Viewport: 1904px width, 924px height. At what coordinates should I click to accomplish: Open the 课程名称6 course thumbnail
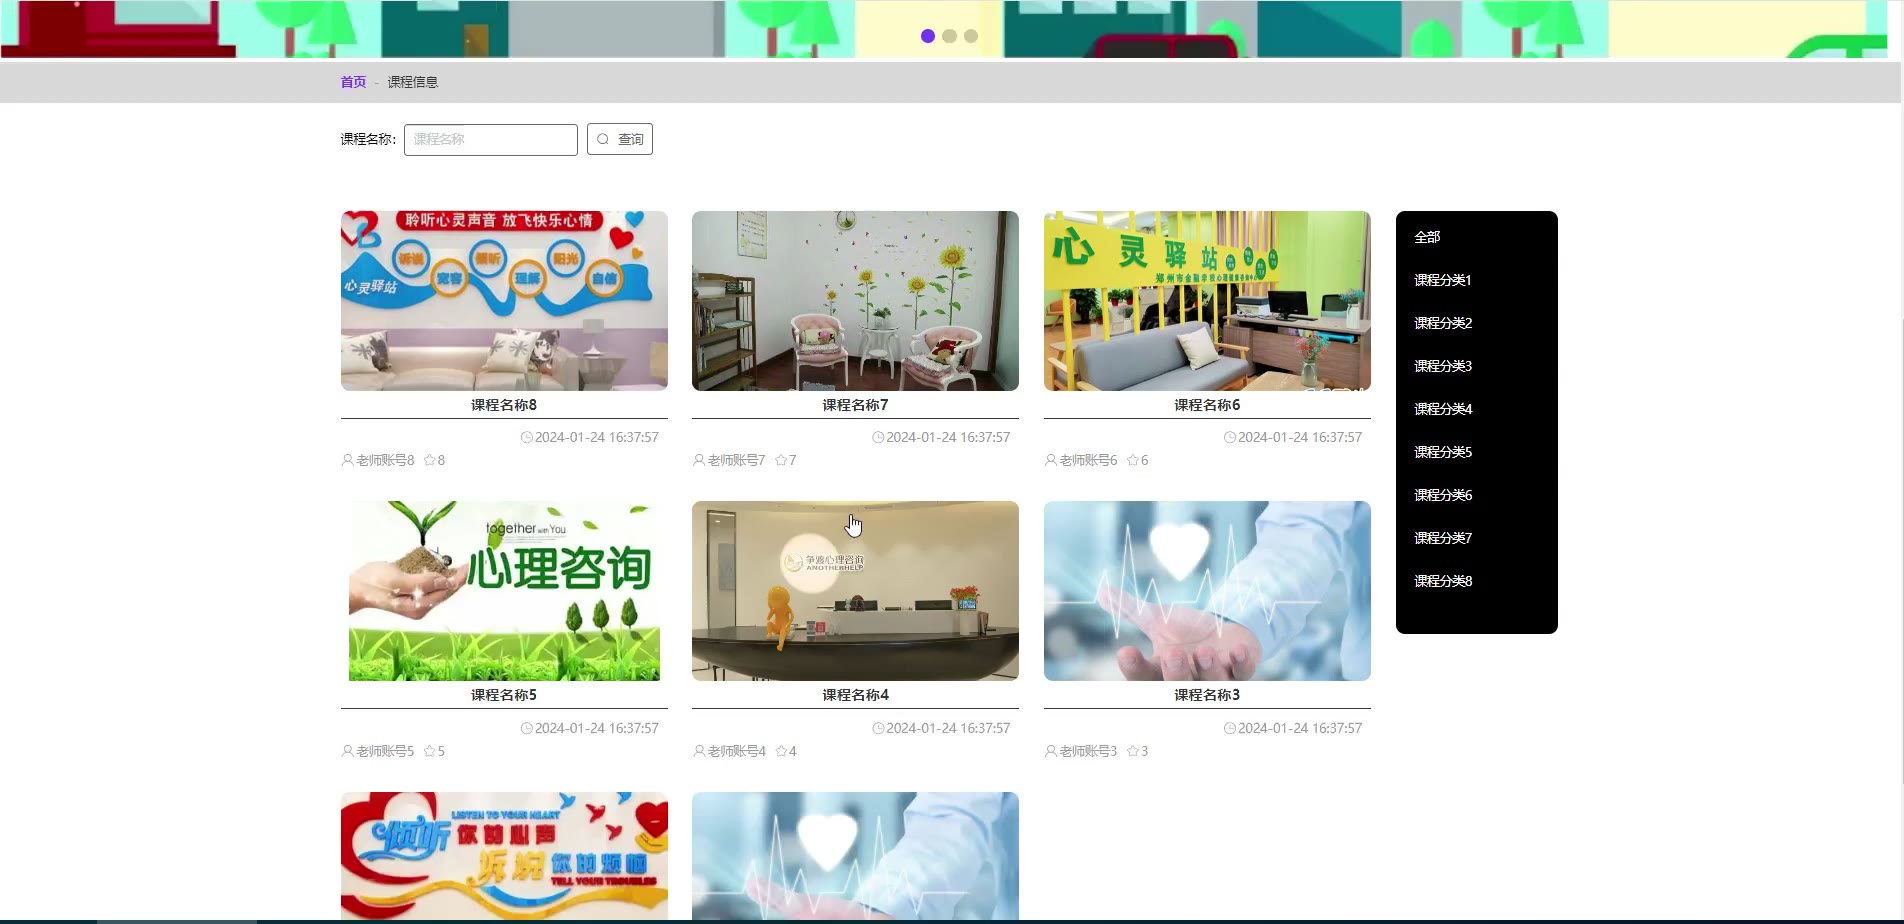[1207, 300]
